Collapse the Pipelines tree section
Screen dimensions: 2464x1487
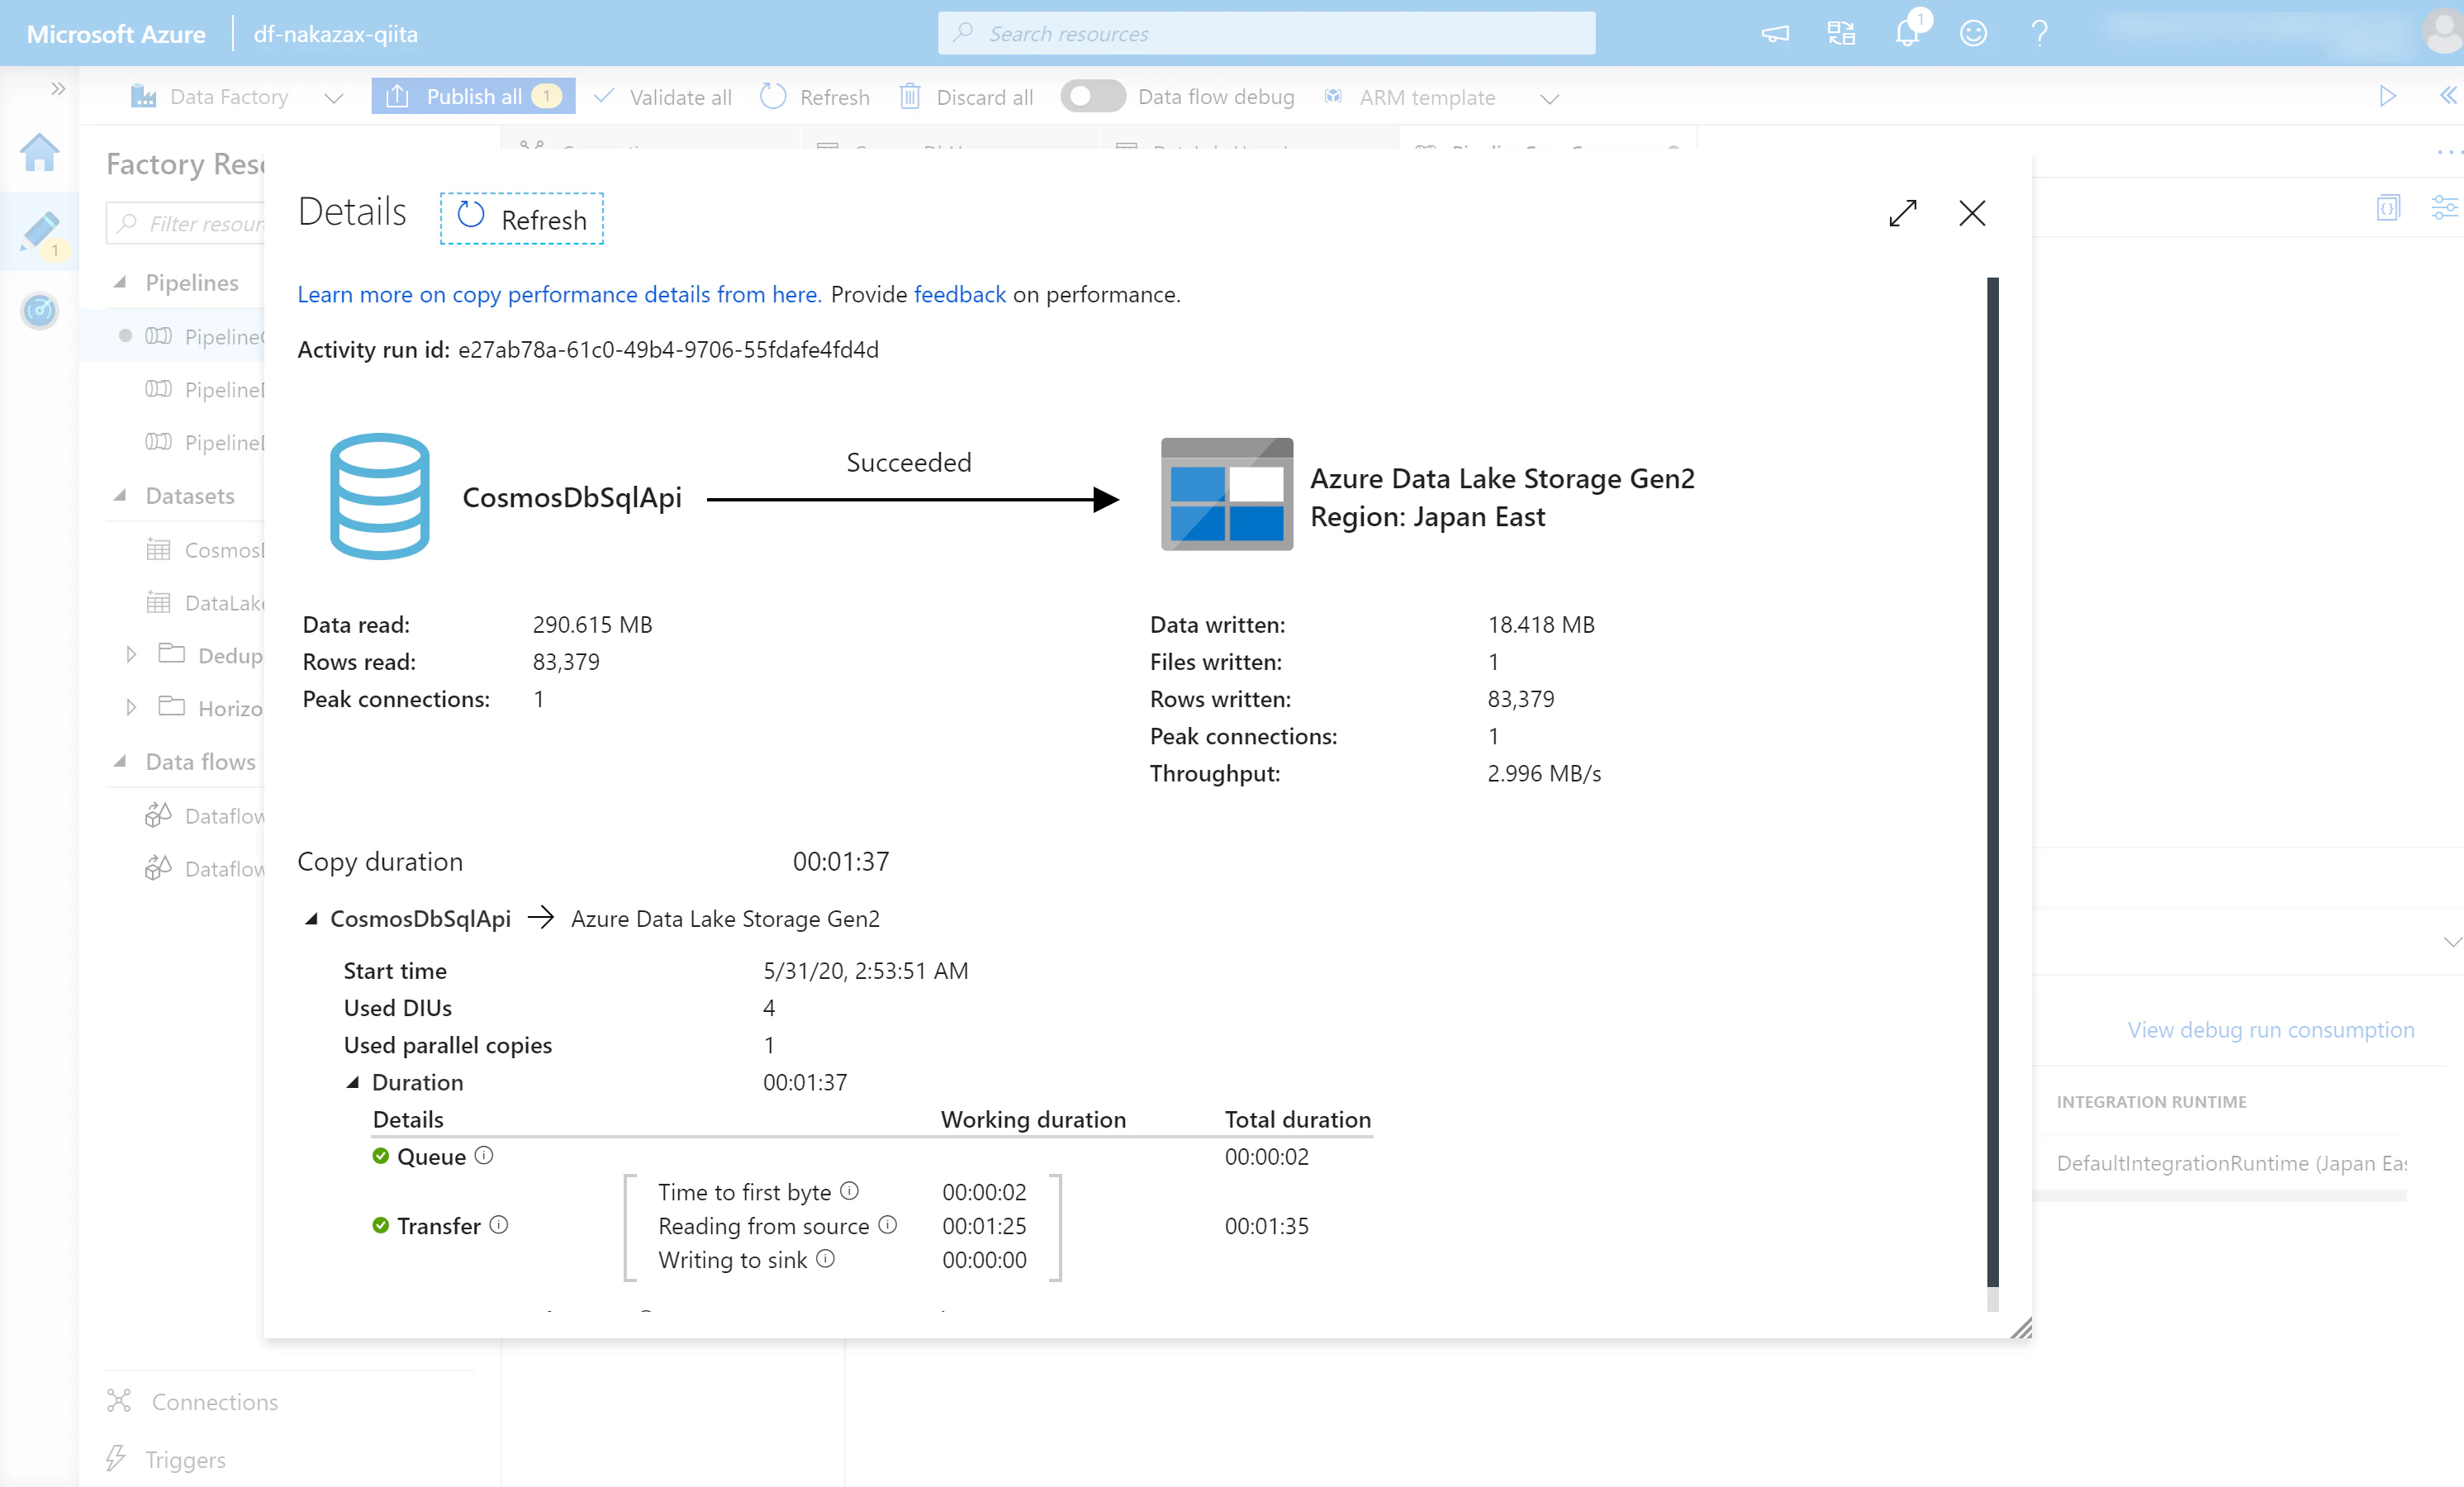[120, 282]
